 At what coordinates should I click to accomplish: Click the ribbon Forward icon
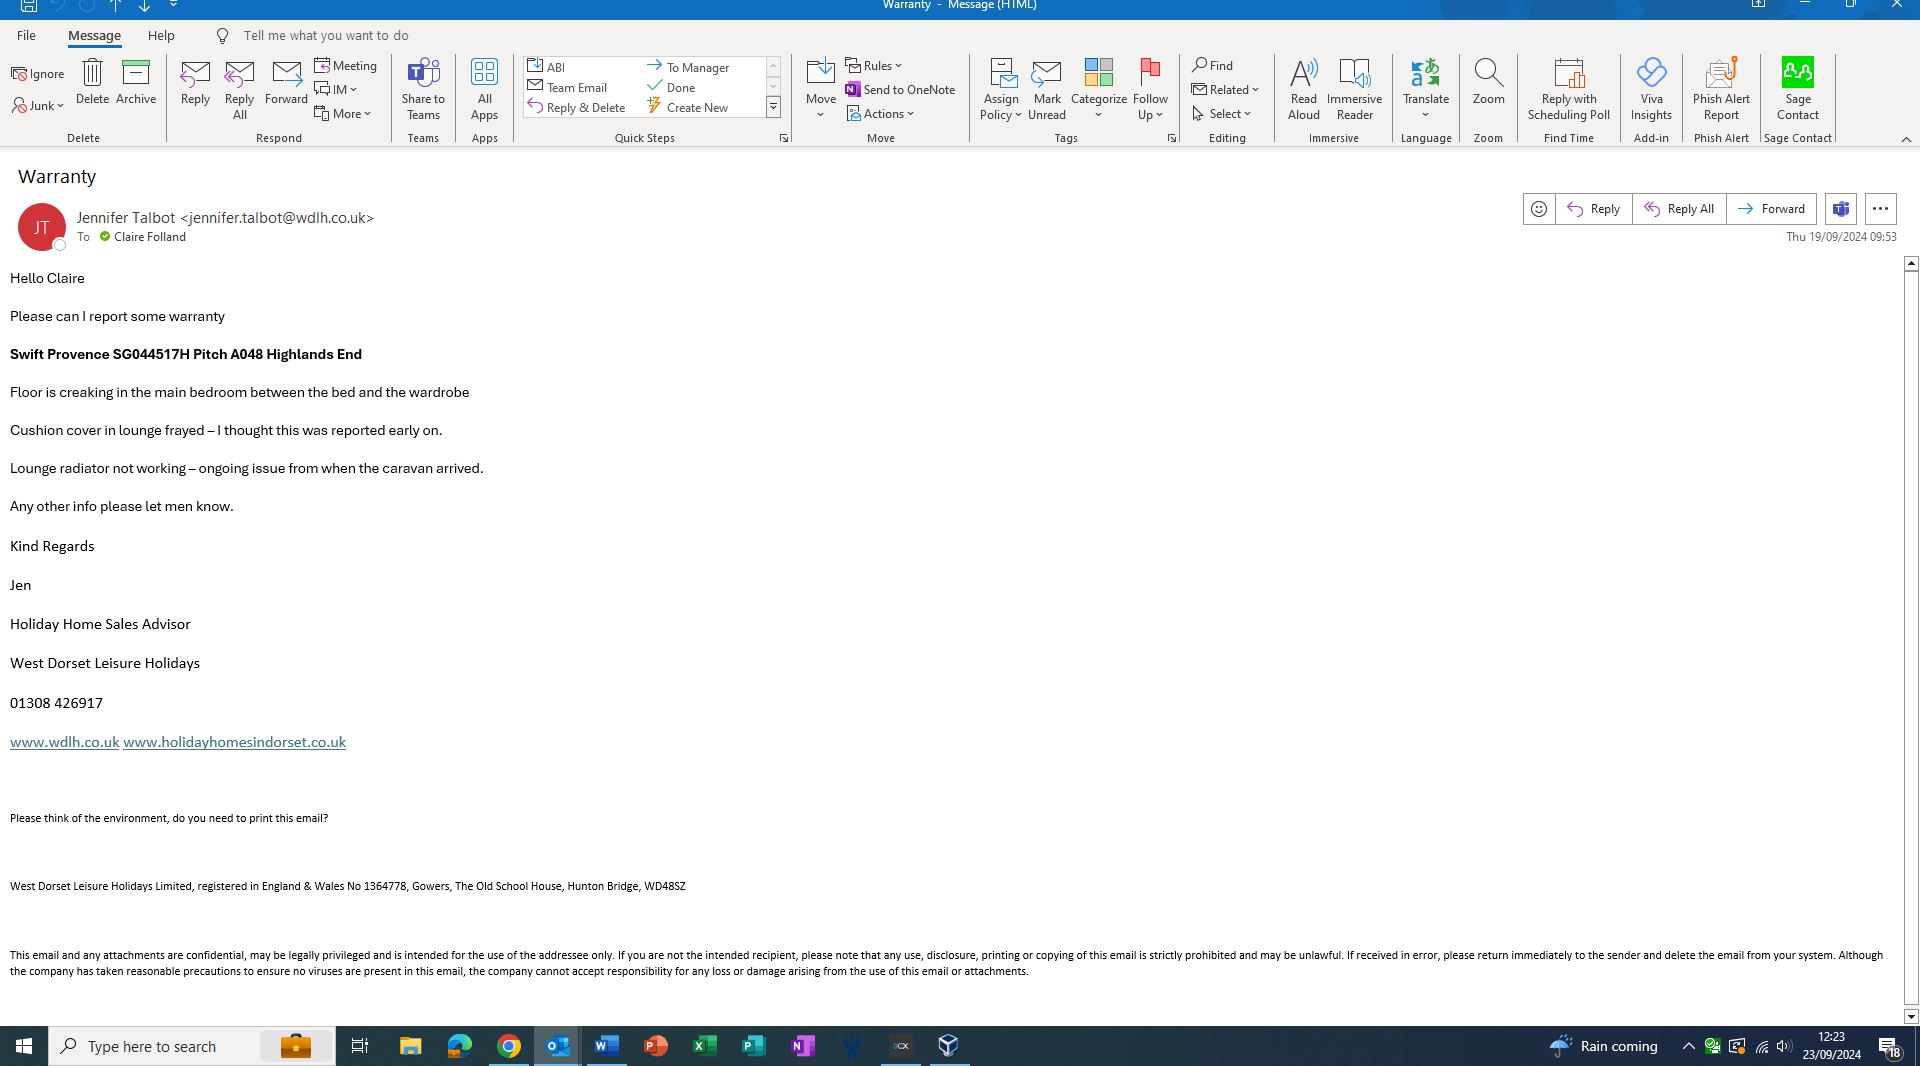click(286, 82)
